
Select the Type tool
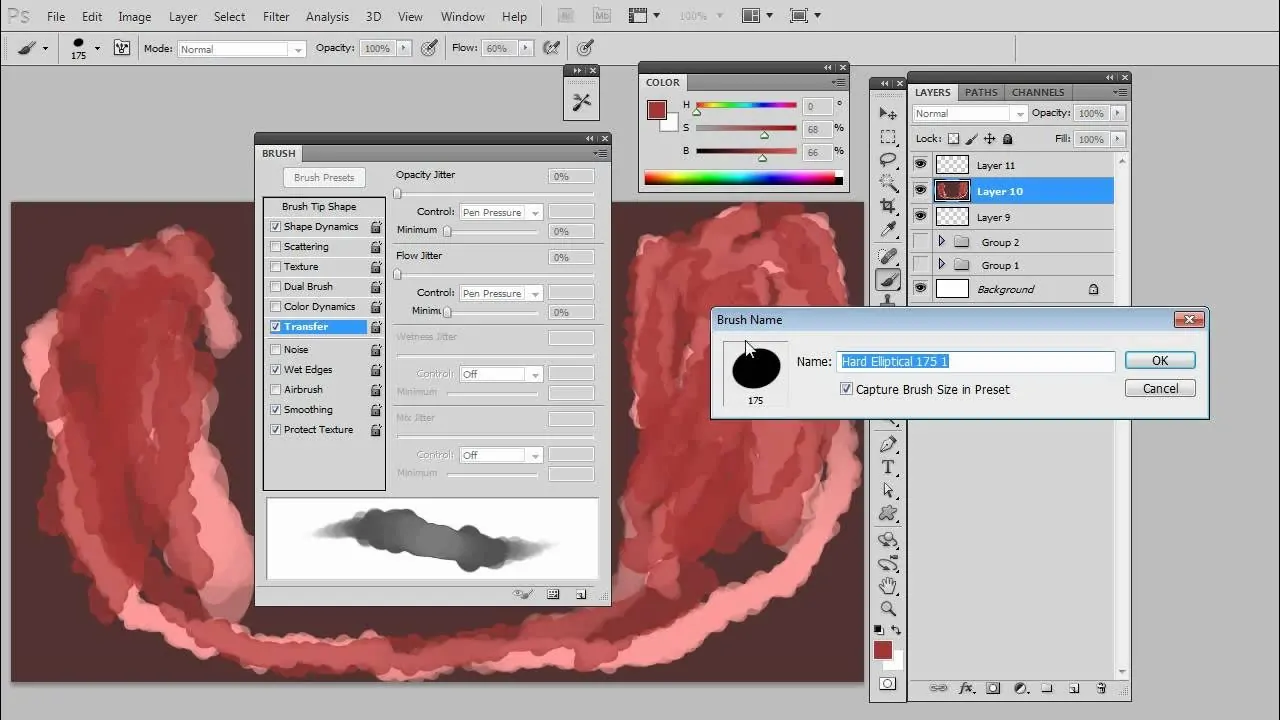[x=888, y=467]
